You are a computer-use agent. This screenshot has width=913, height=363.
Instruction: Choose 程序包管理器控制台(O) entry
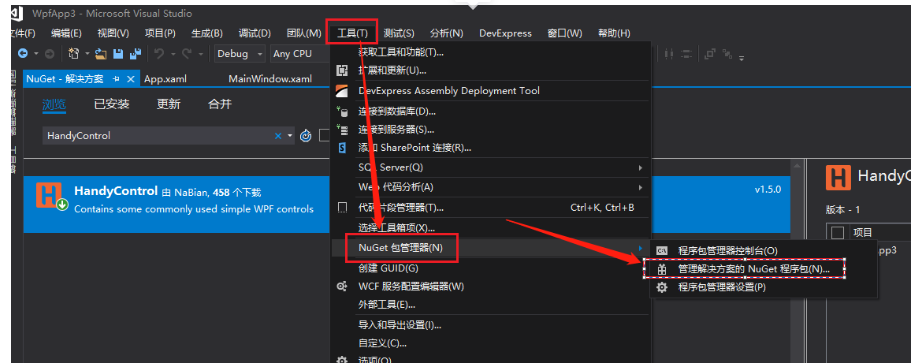[728, 250]
